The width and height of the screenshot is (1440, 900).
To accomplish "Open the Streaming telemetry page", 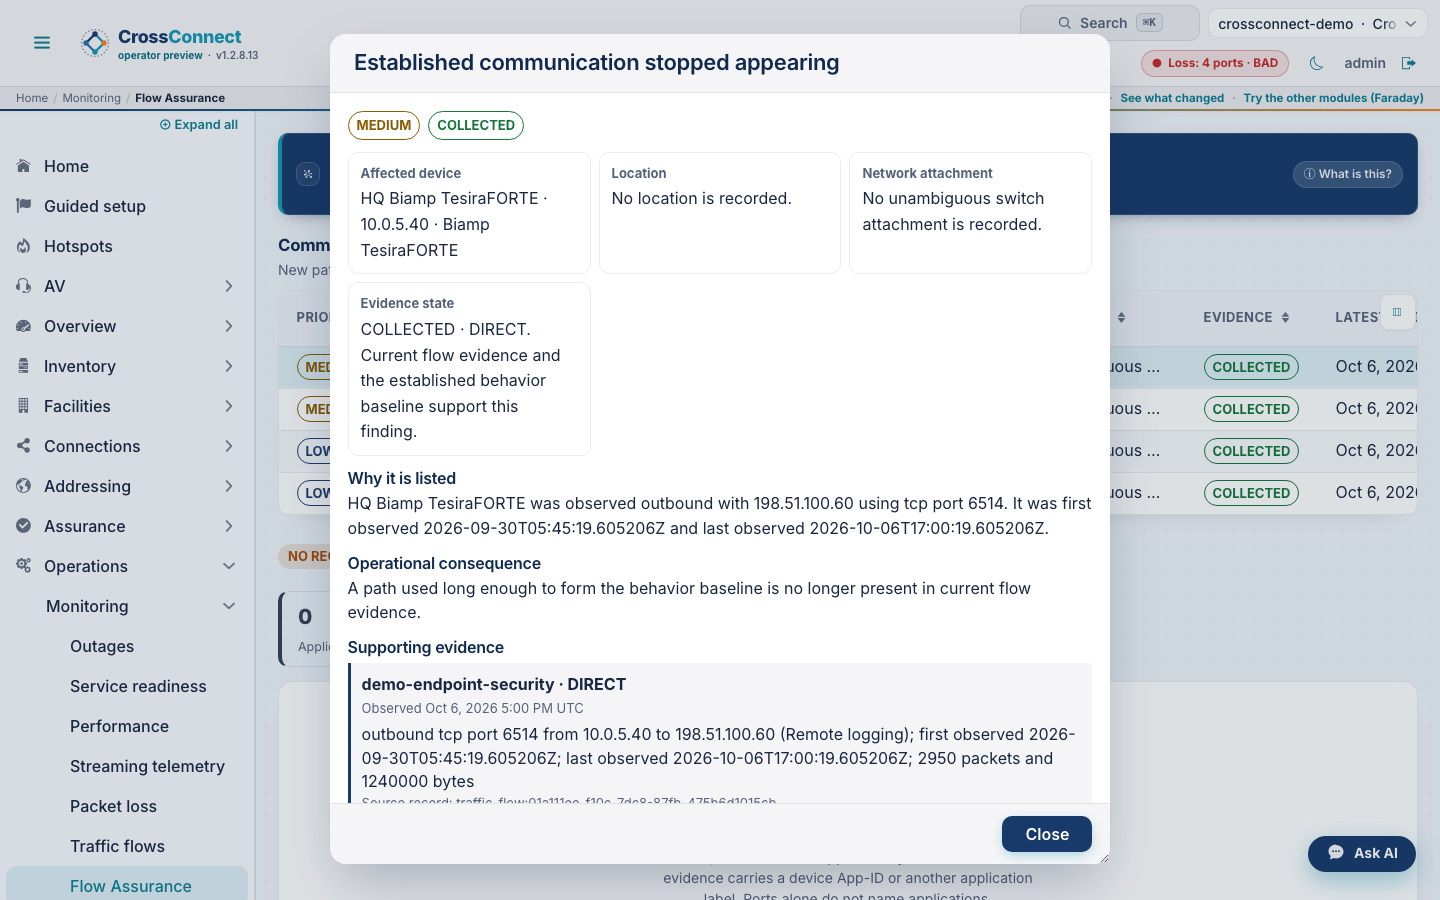I will click(x=147, y=766).
